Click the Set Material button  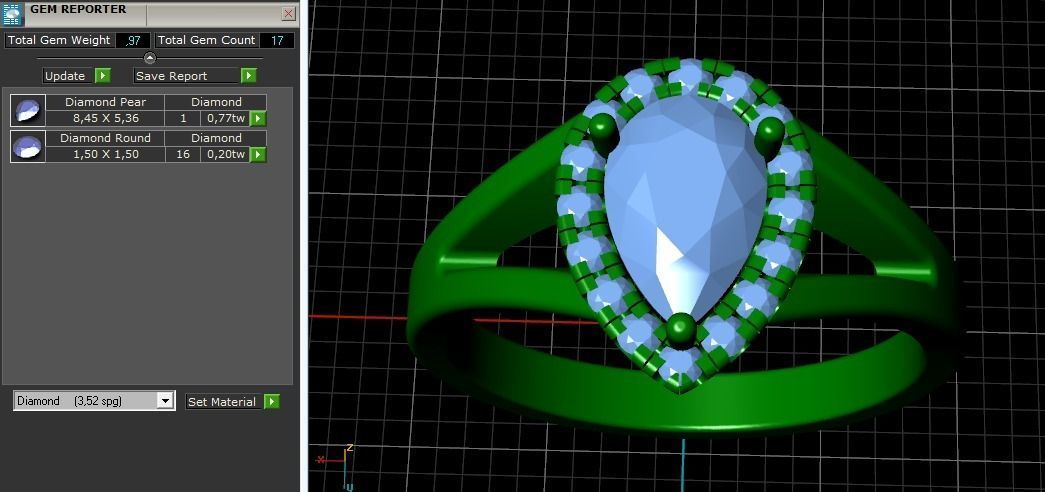[222, 401]
